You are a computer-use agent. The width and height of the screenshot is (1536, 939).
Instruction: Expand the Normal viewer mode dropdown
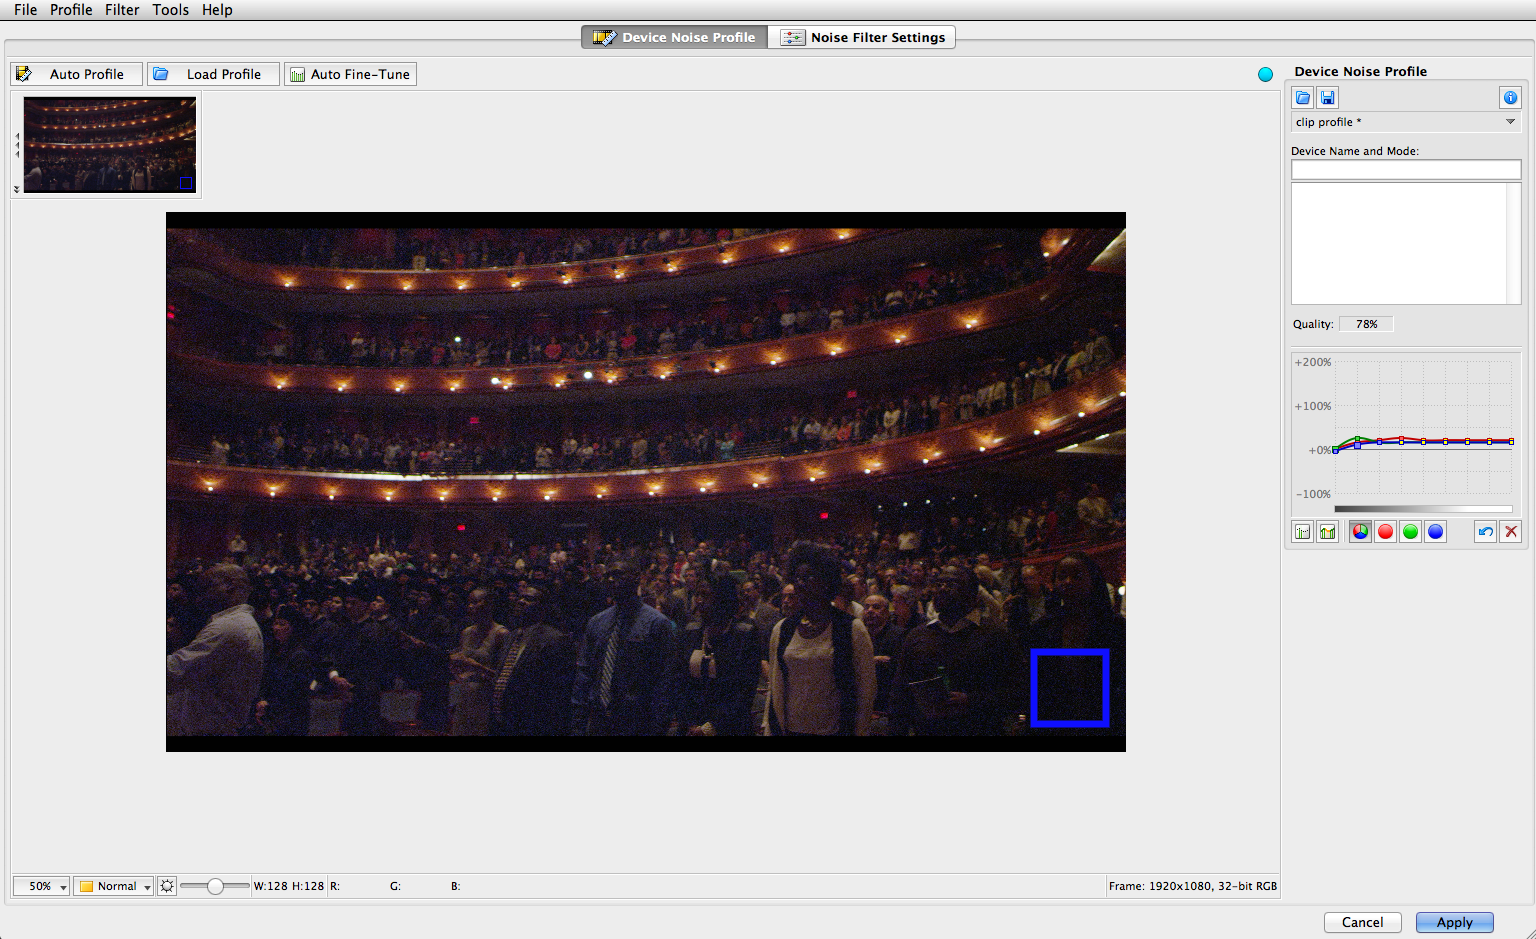click(x=114, y=886)
